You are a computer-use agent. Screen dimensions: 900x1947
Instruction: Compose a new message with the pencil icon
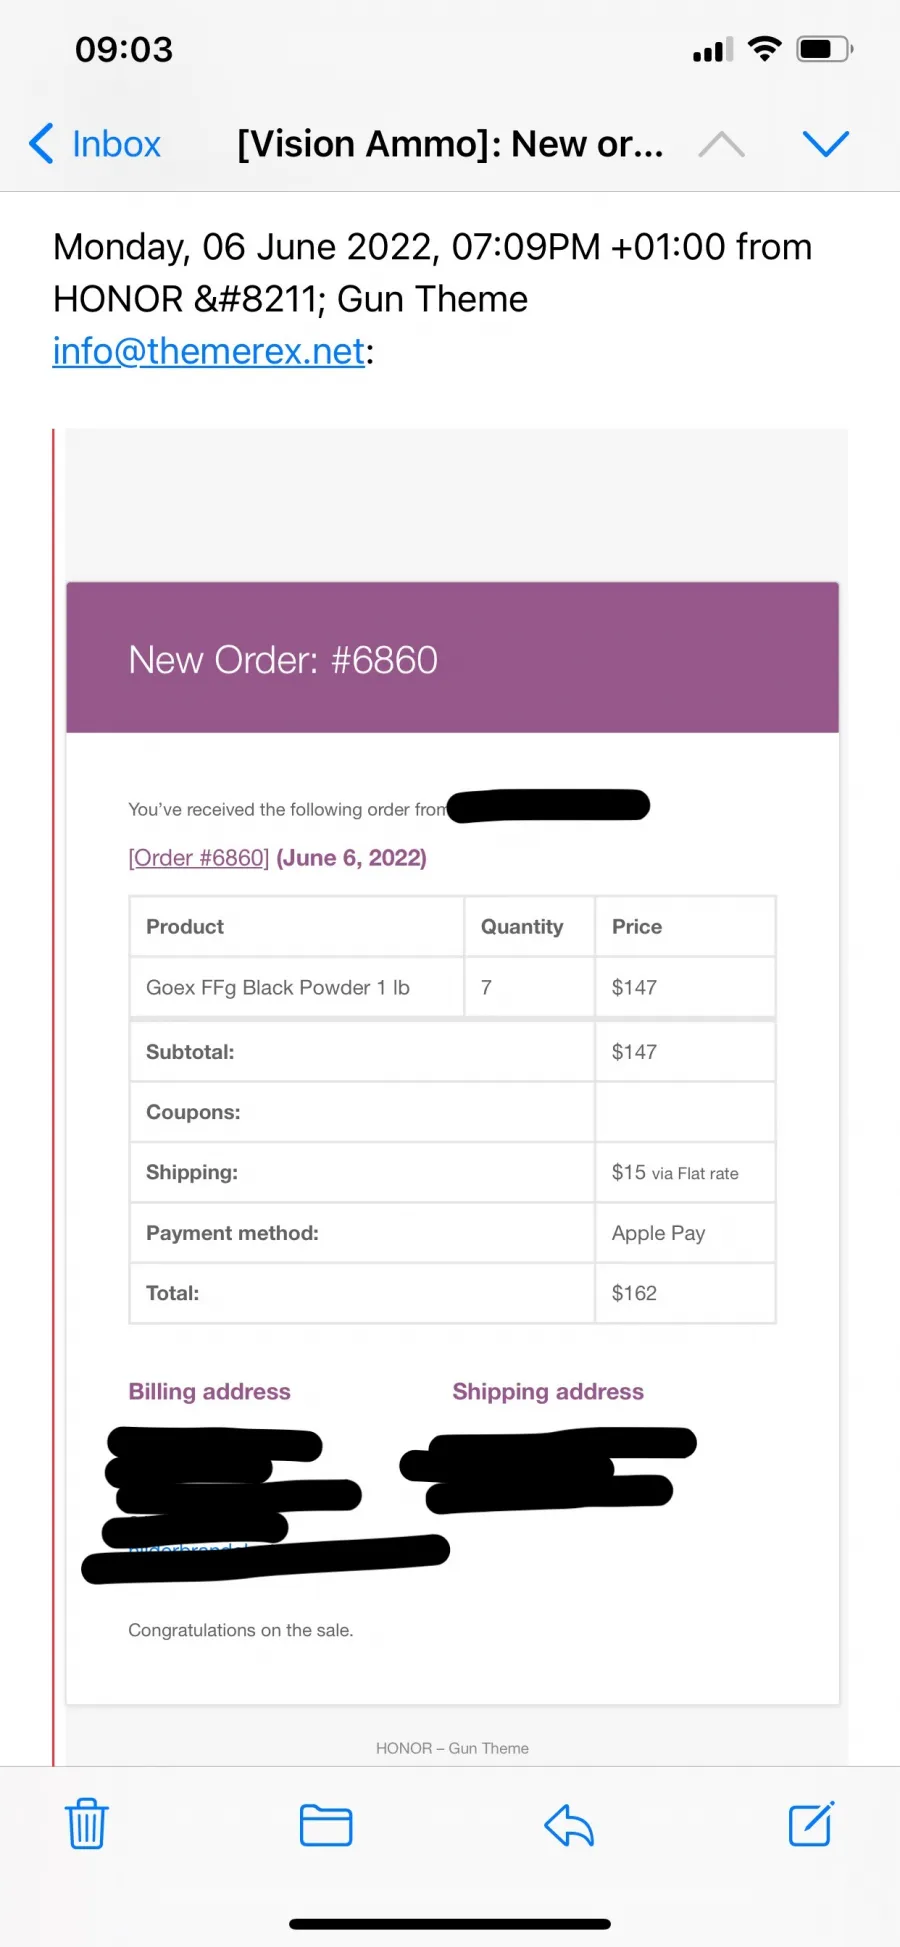pos(811,1824)
